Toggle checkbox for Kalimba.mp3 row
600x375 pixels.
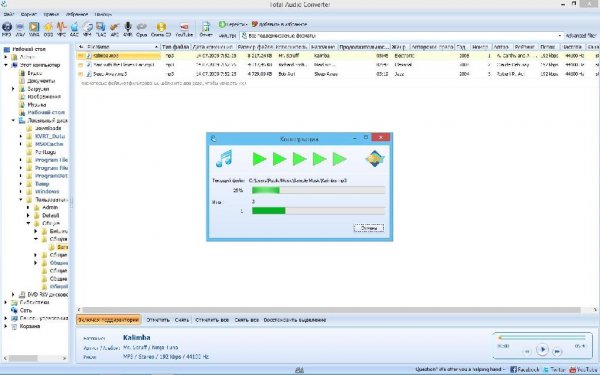81,56
